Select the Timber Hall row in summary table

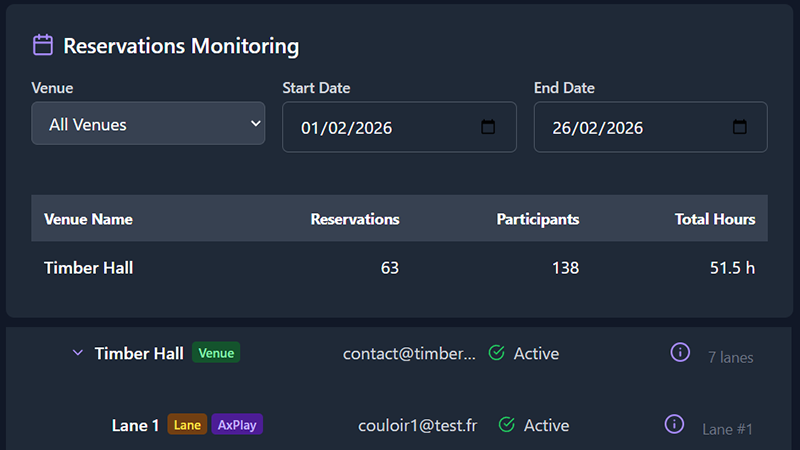click(89, 268)
